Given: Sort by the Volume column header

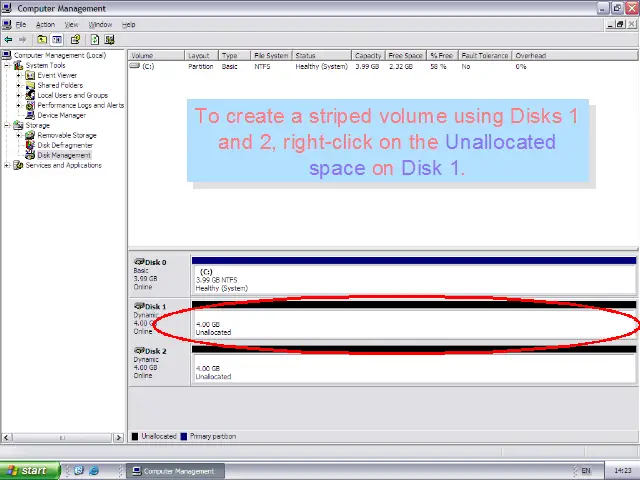Looking at the screenshot, I should pyautogui.click(x=156, y=56).
